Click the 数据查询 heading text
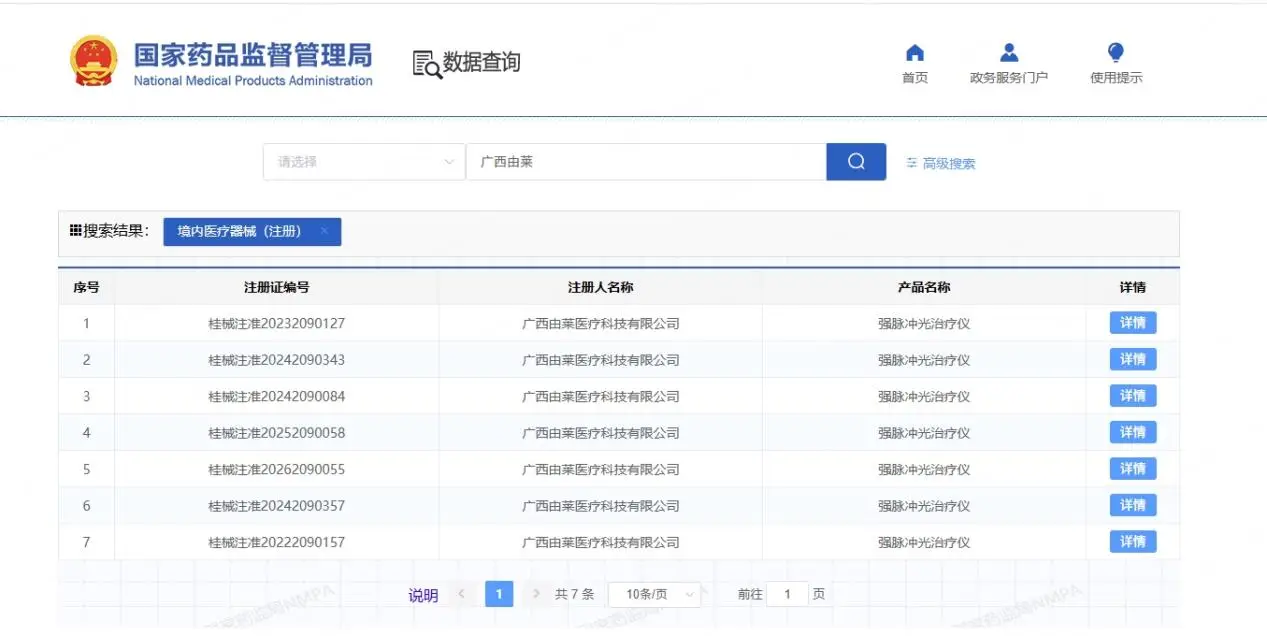Image resolution: width=1267 pixels, height=636 pixels. click(482, 63)
